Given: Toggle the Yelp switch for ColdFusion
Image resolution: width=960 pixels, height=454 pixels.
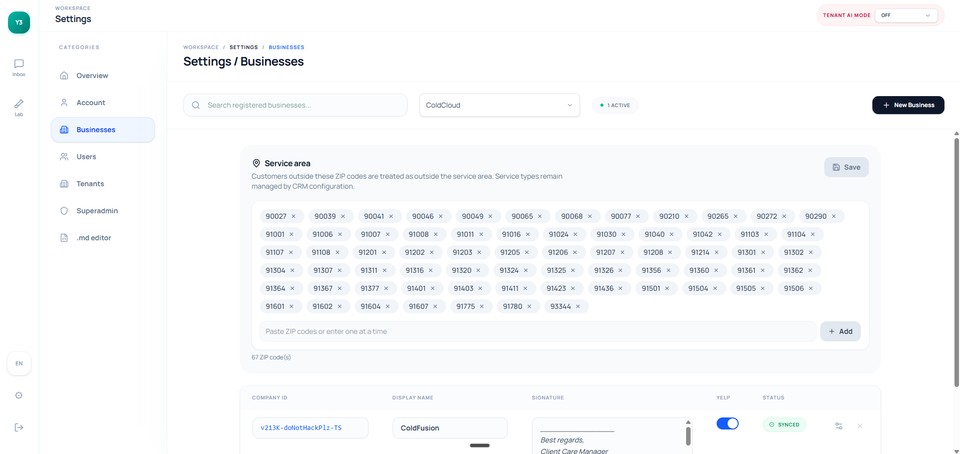Looking at the screenshot, I should click(727, 423).
